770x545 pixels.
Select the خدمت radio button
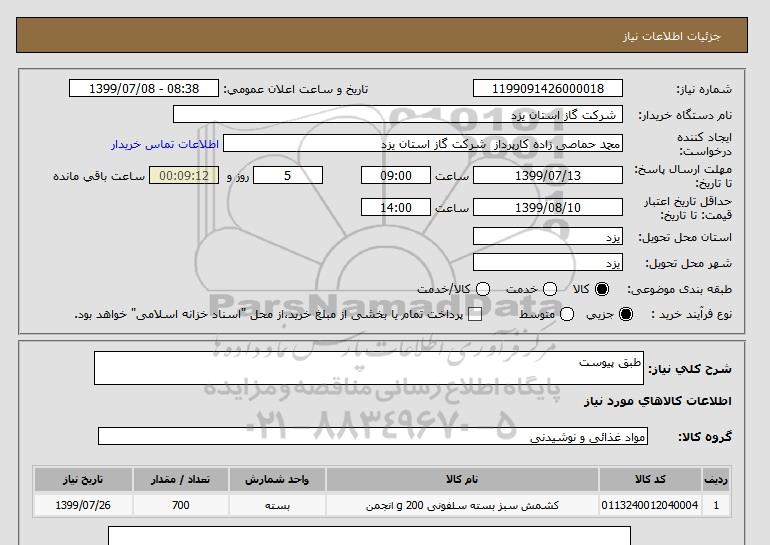550,289
